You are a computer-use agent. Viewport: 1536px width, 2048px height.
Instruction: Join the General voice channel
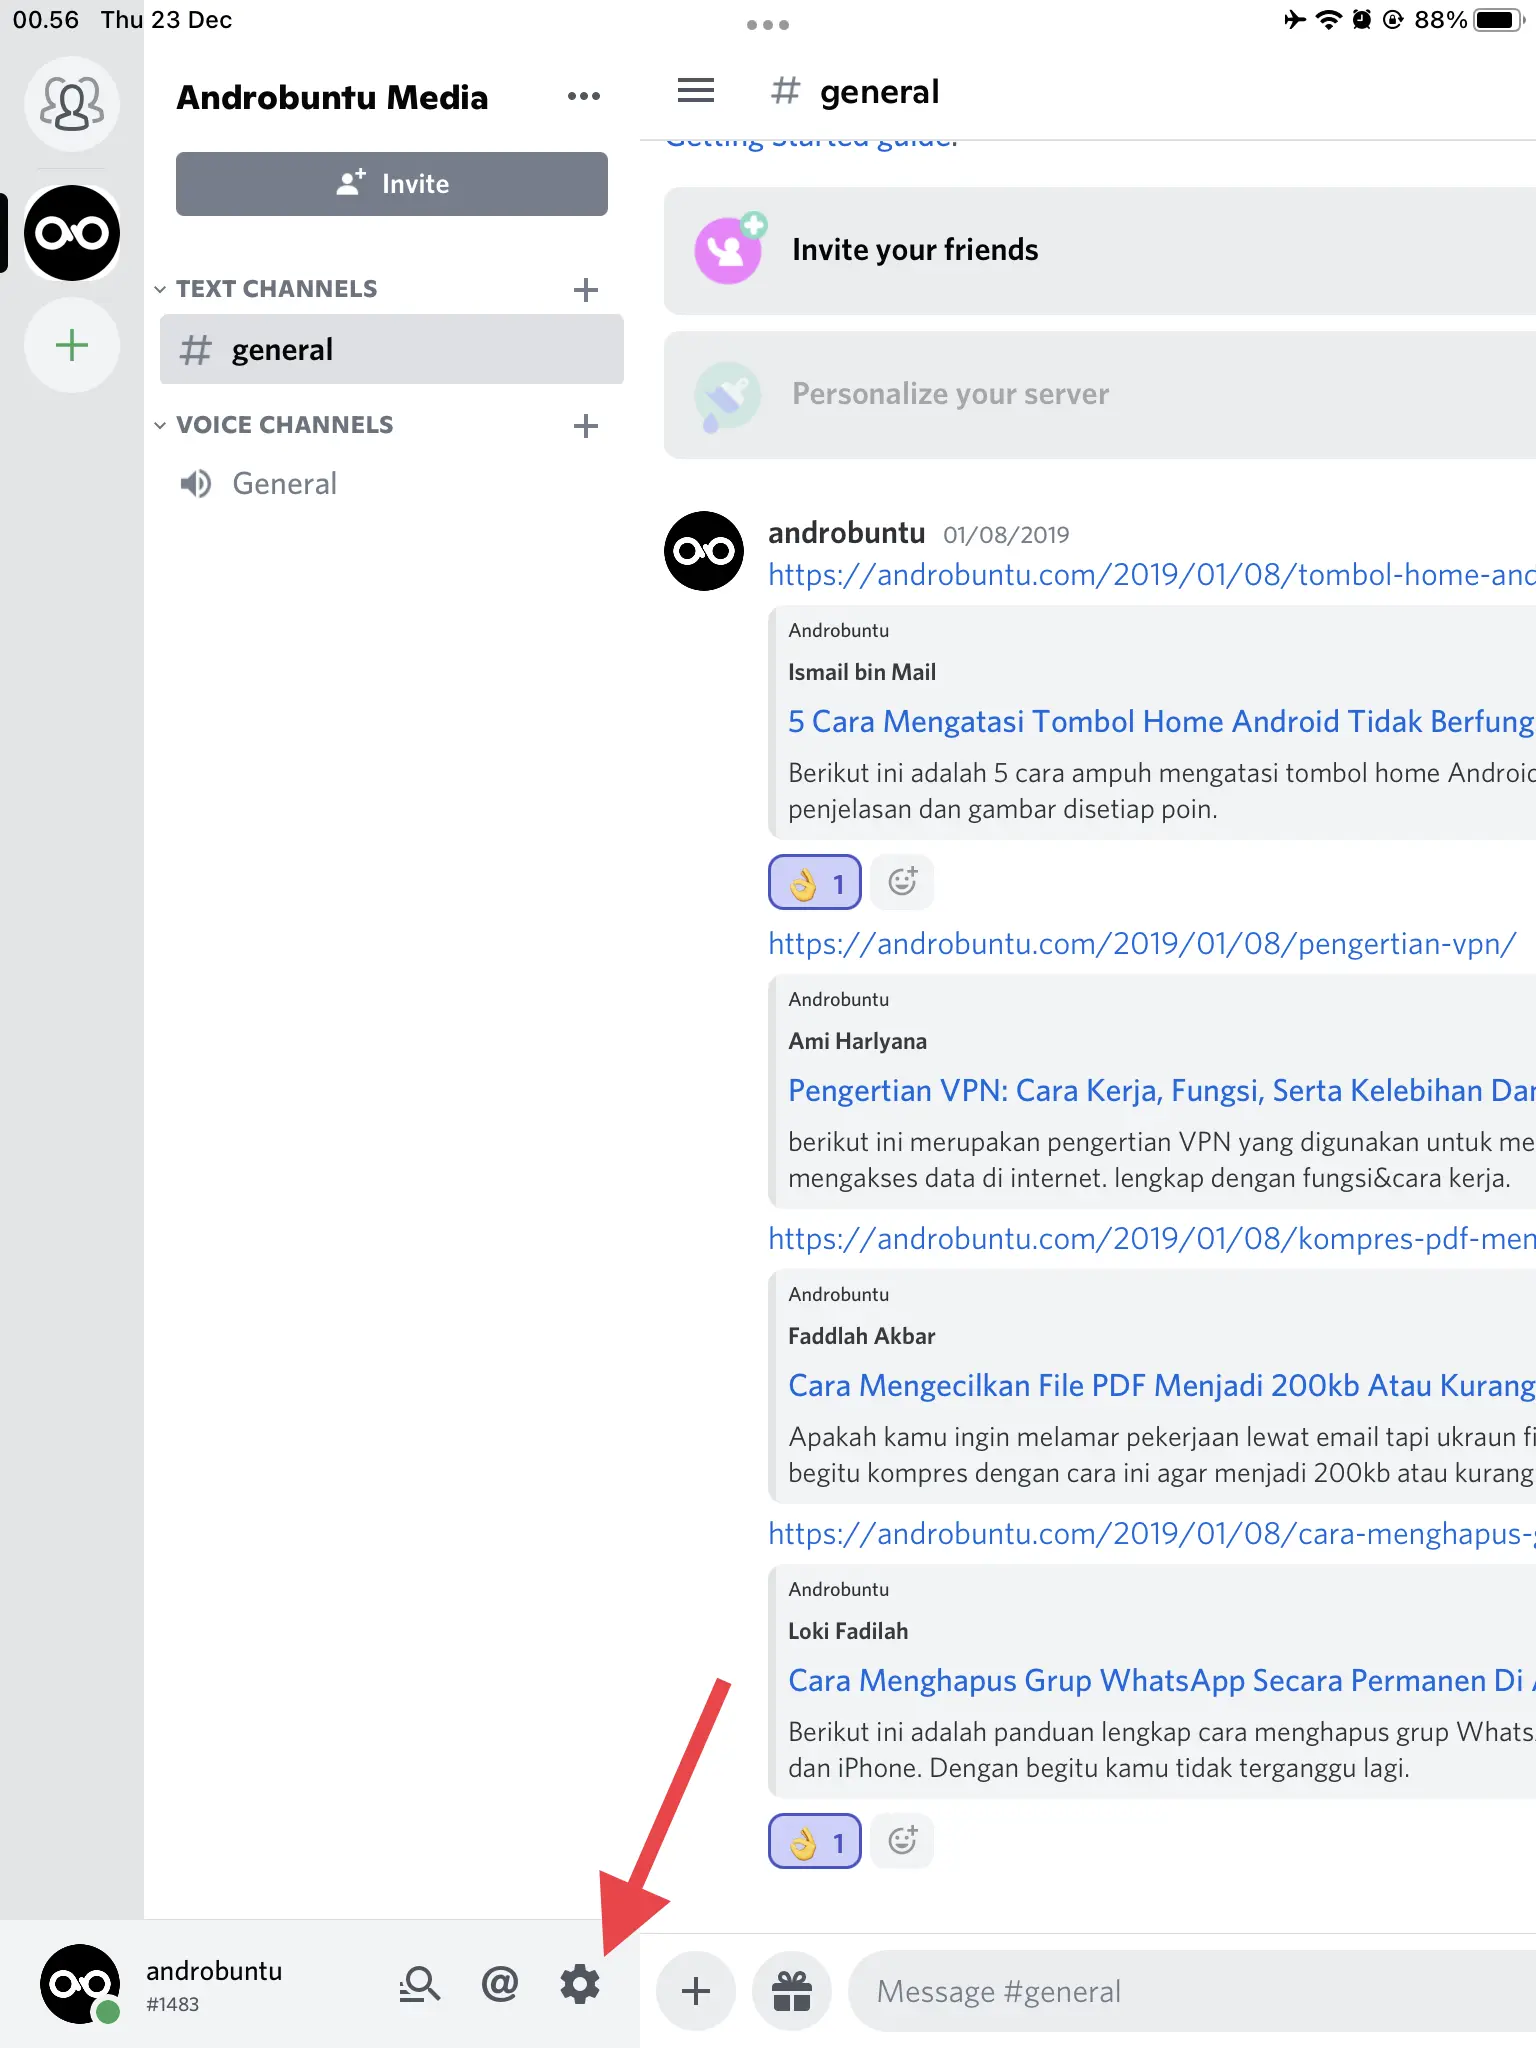click(x=392, y=484)
